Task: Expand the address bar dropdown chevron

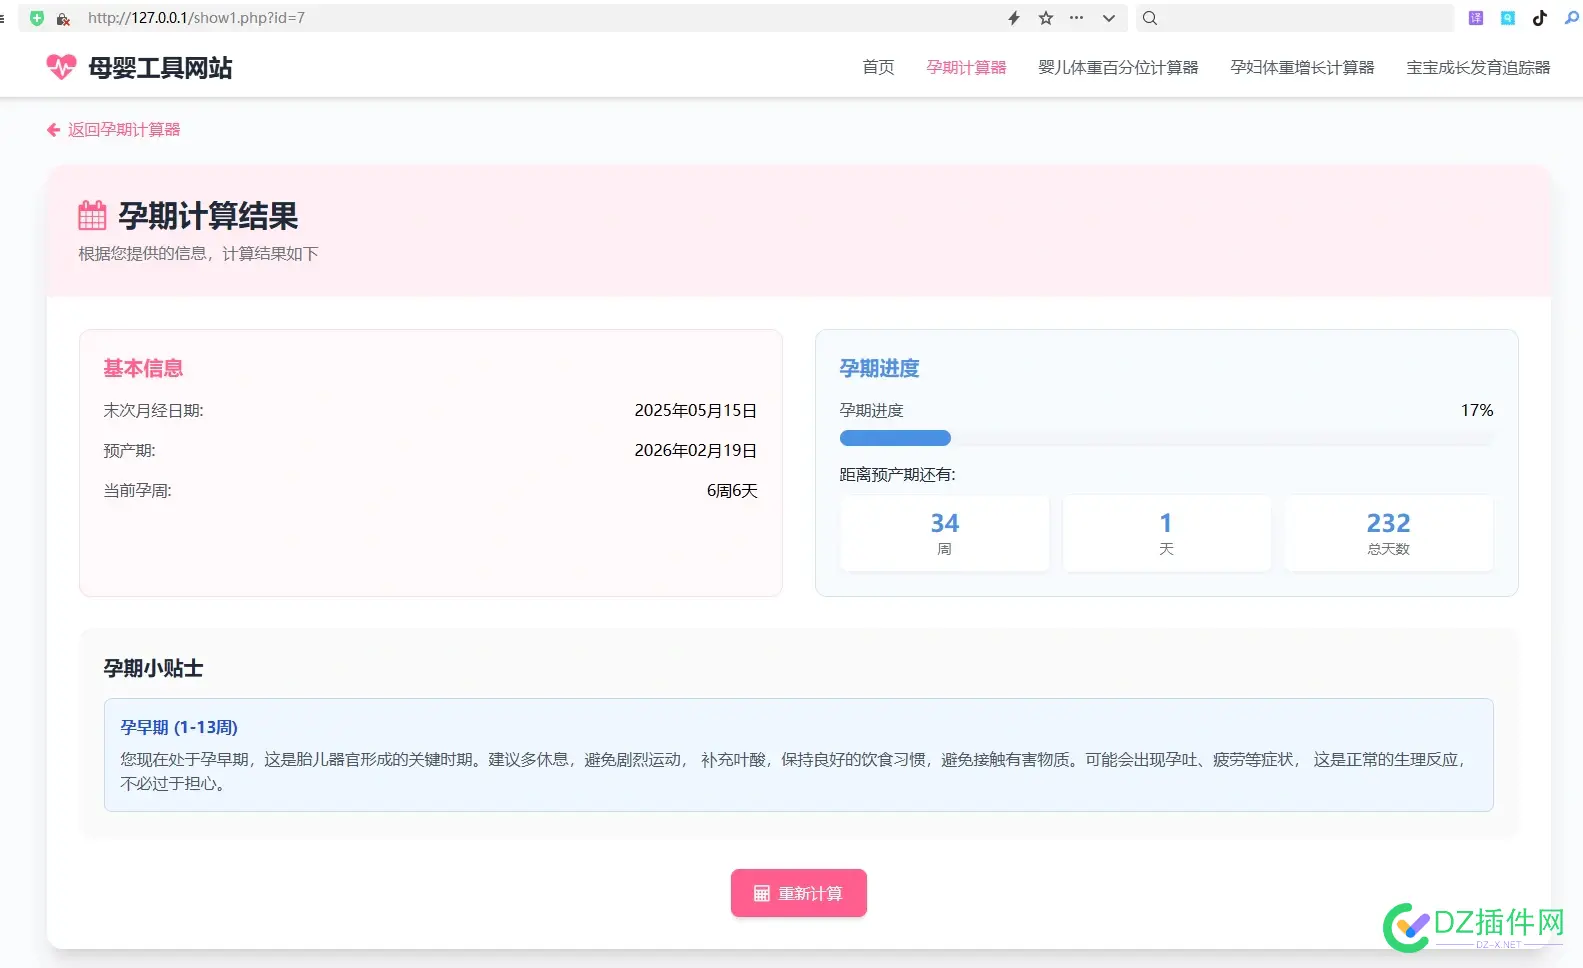Action: tap(1108, 18)
